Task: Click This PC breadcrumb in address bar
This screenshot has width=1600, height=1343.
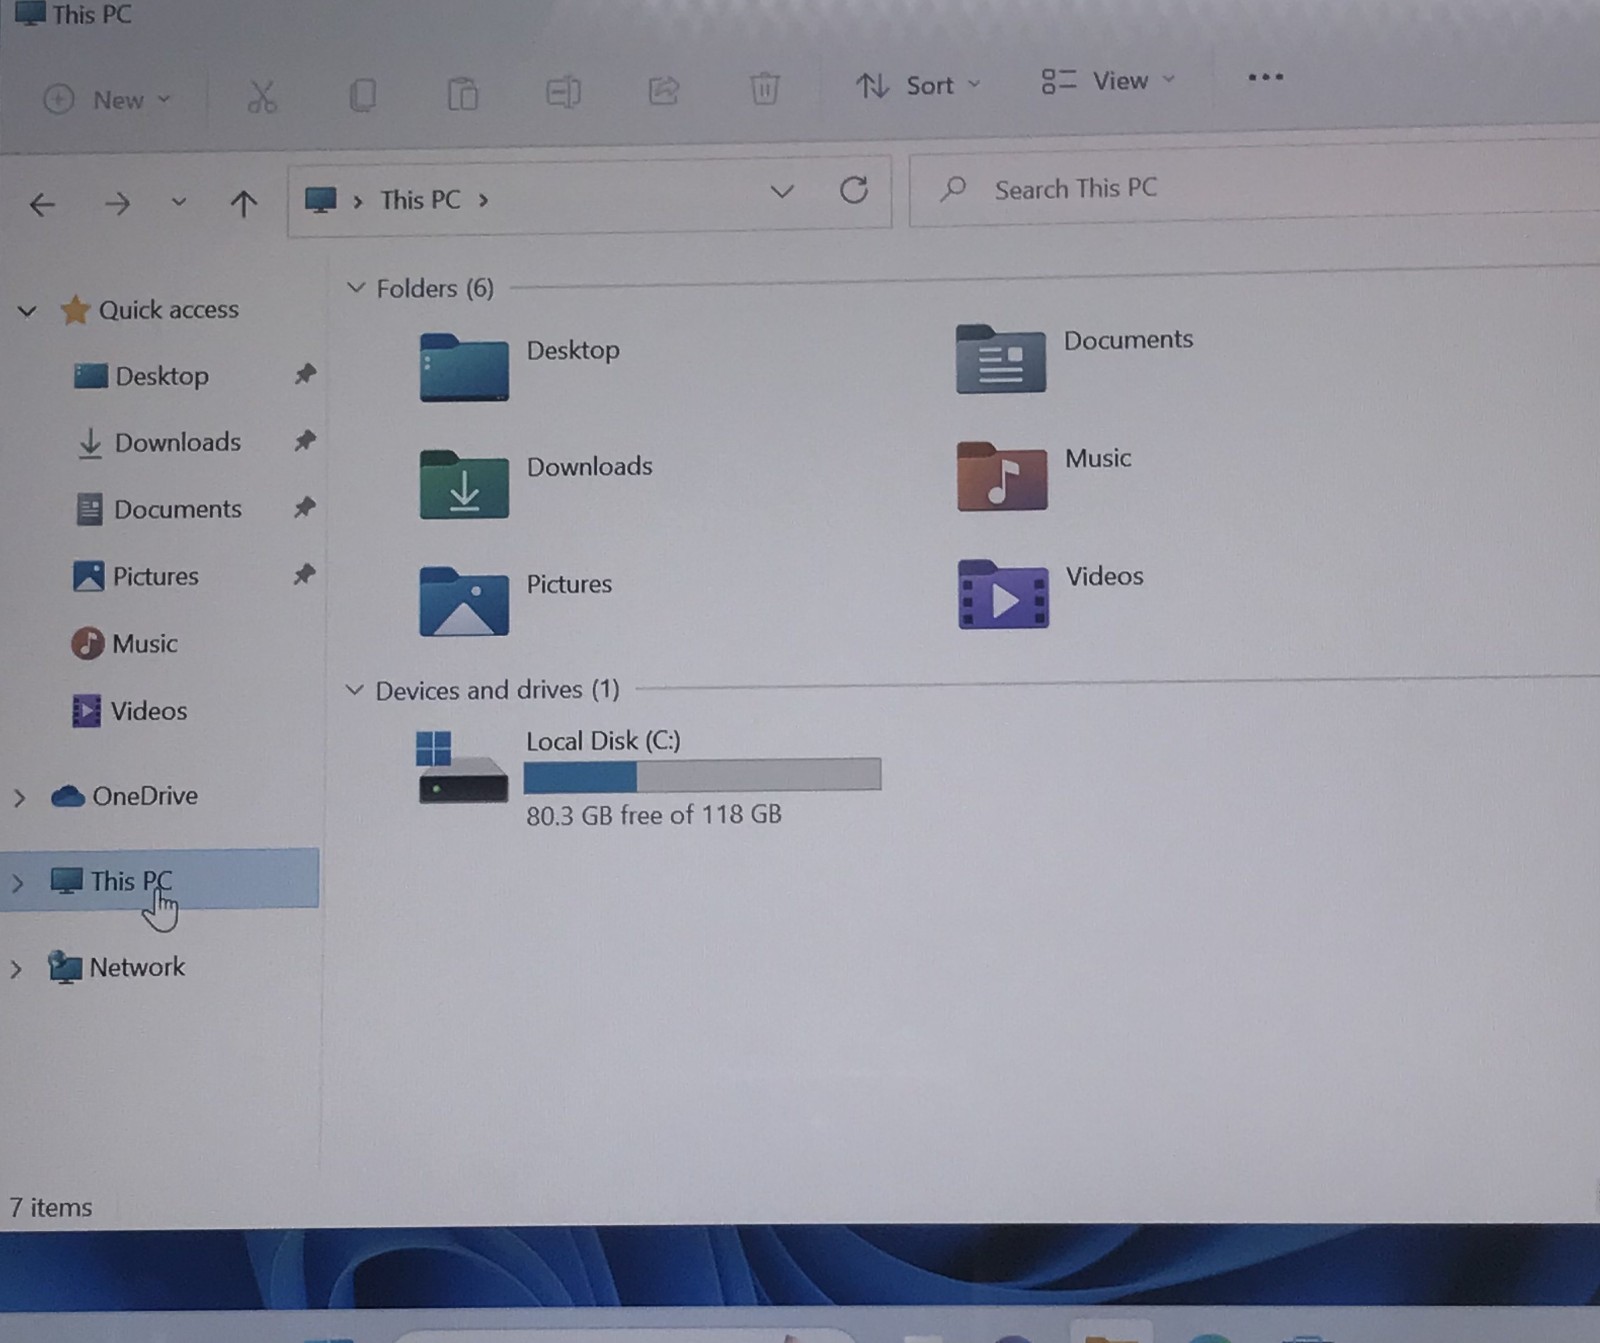Action: click(x=420, y=200)
